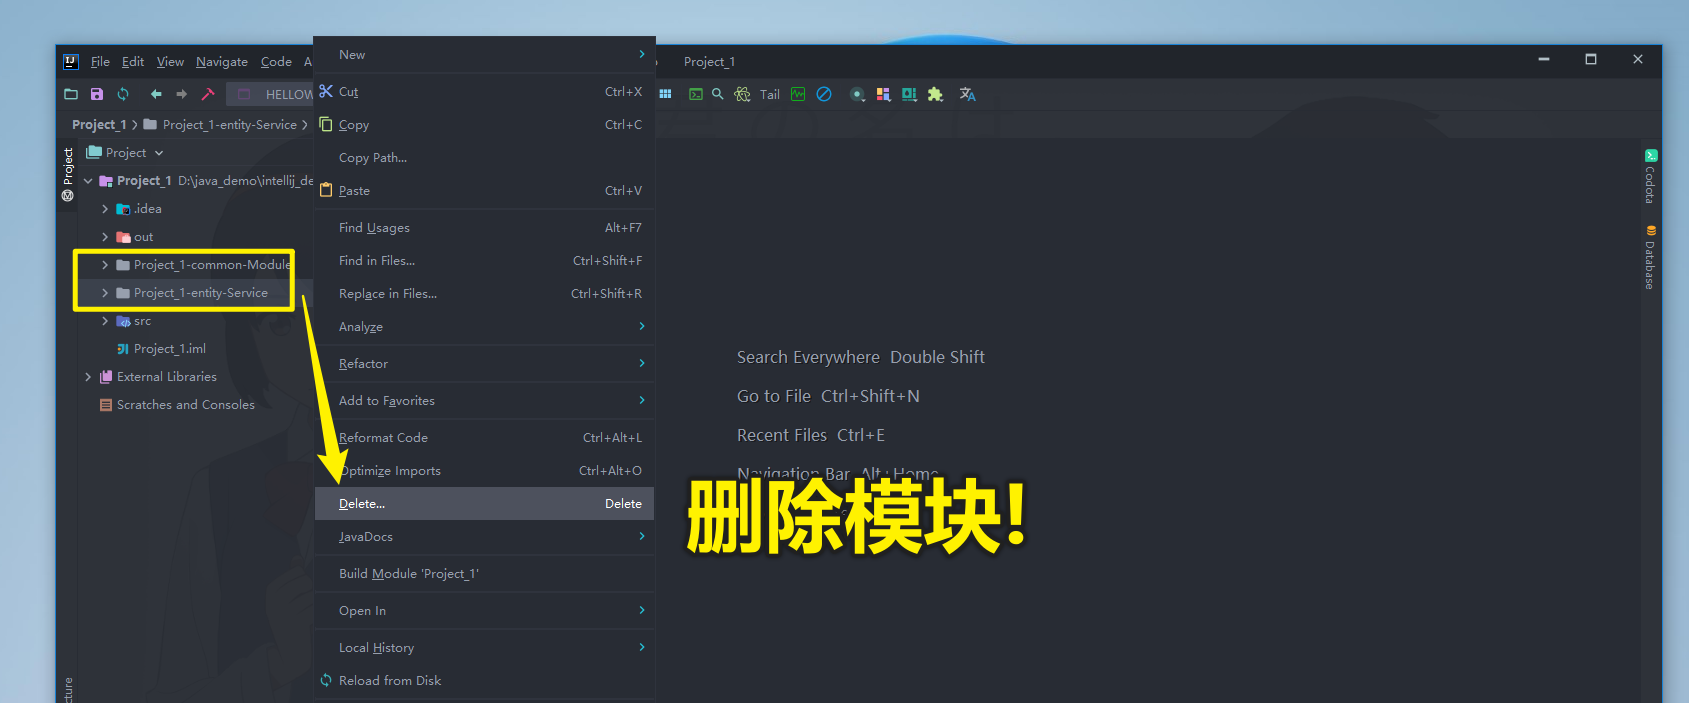The image size is (1689, 703).
Task: Open the Local History submenu
Action: click(485, 648)
